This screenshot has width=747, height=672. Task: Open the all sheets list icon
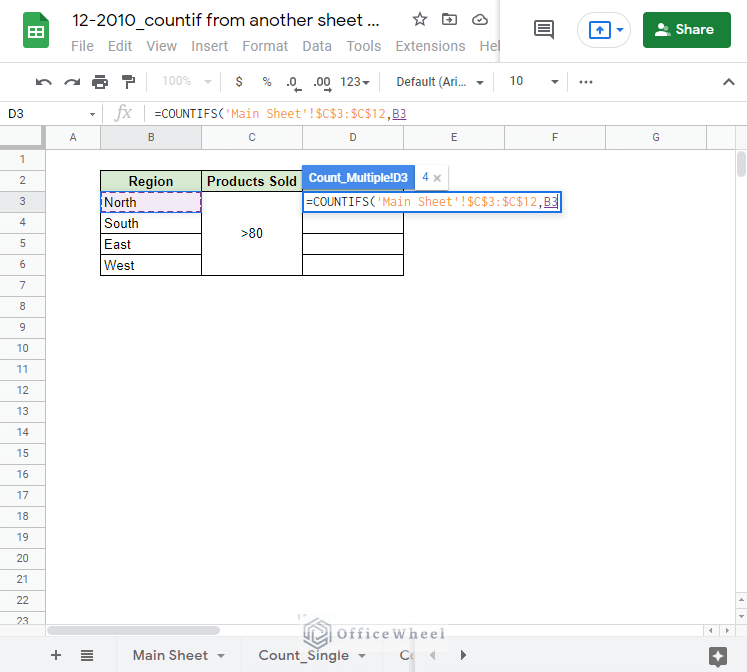(x=87, y=656)
